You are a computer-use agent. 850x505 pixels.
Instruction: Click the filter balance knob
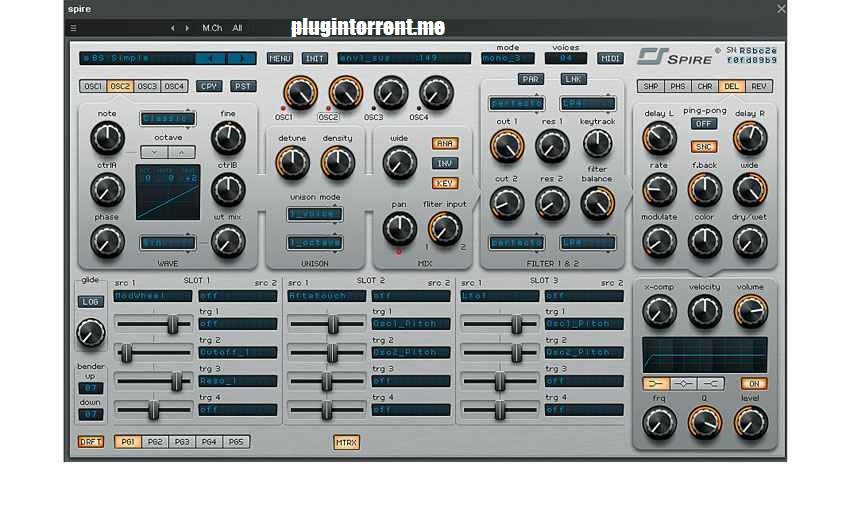click(597, 203)
